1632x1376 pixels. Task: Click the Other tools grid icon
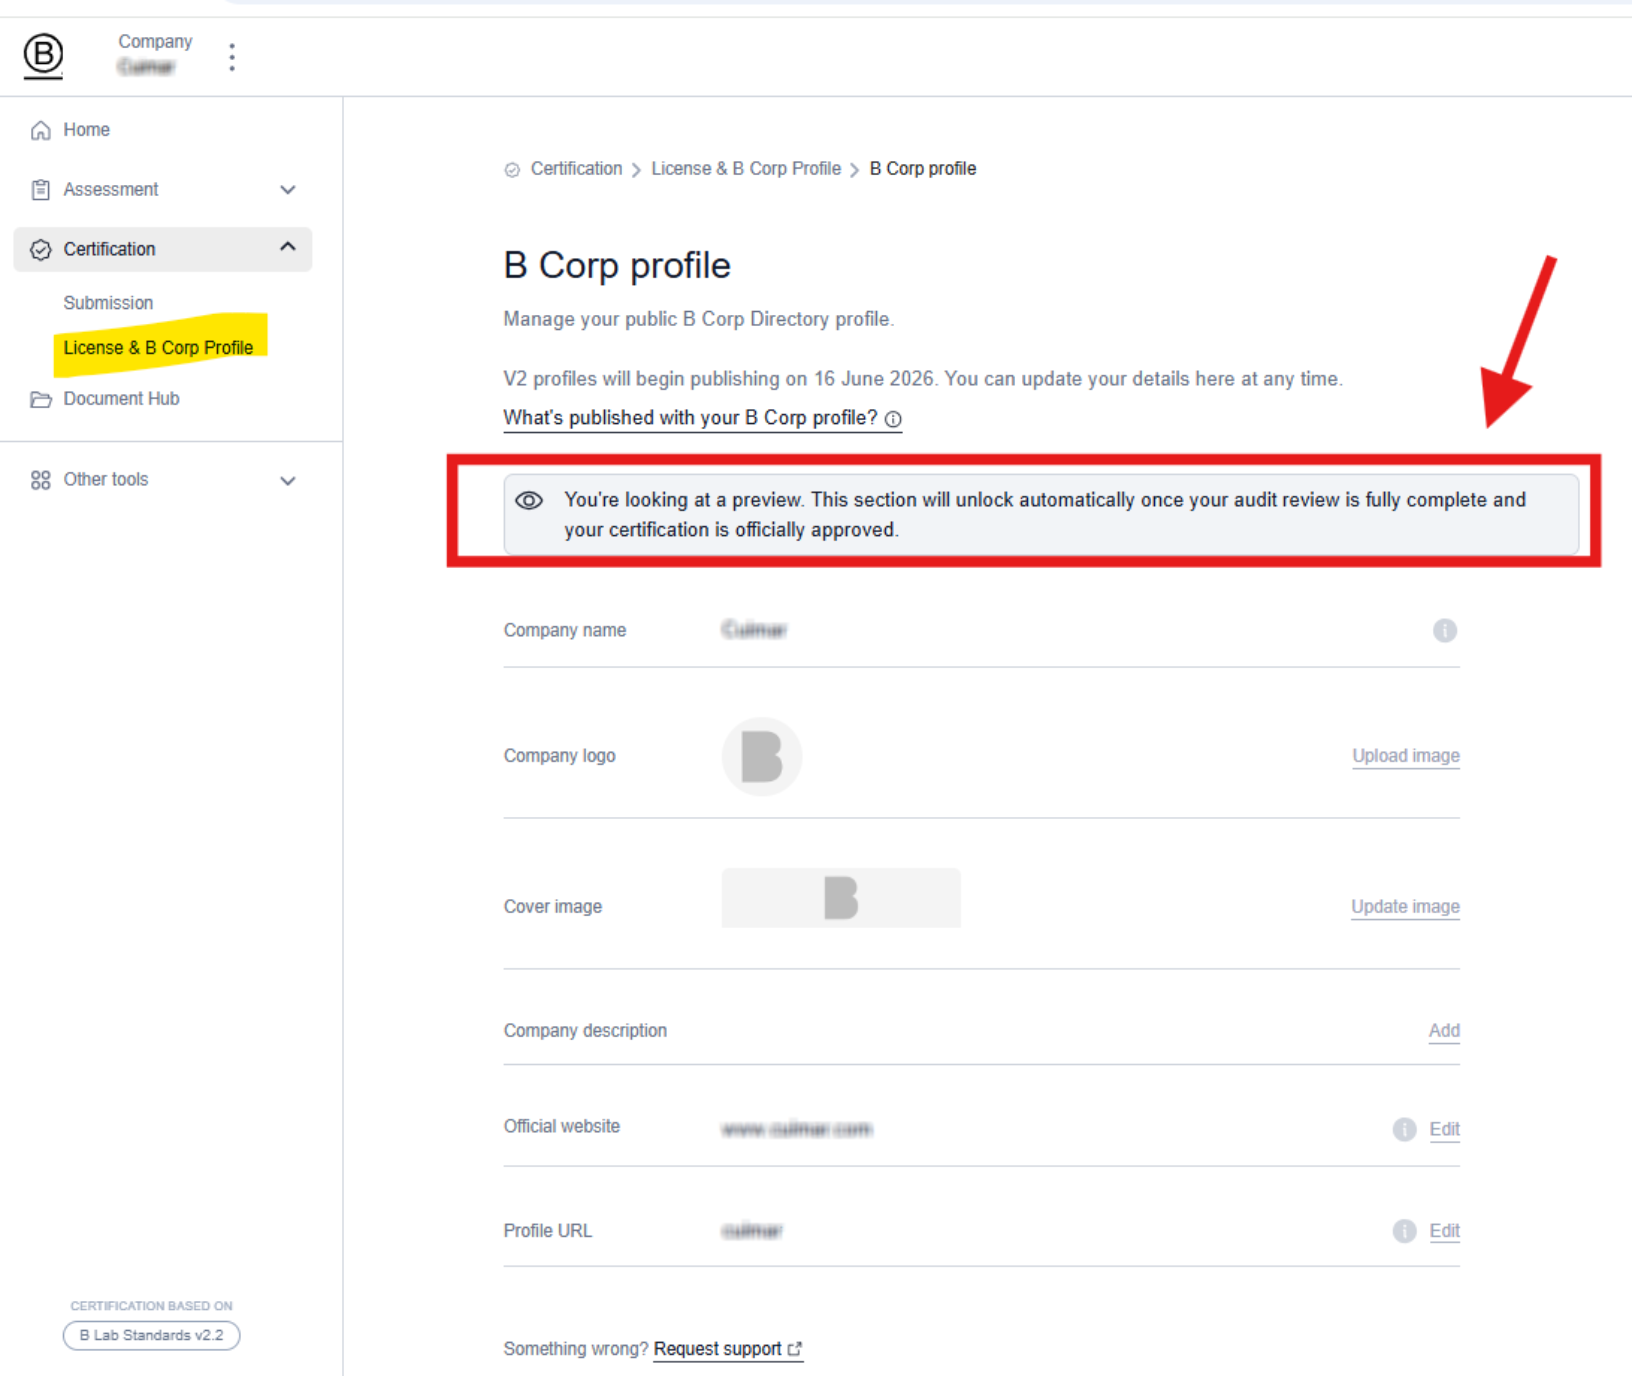(41, 480)
